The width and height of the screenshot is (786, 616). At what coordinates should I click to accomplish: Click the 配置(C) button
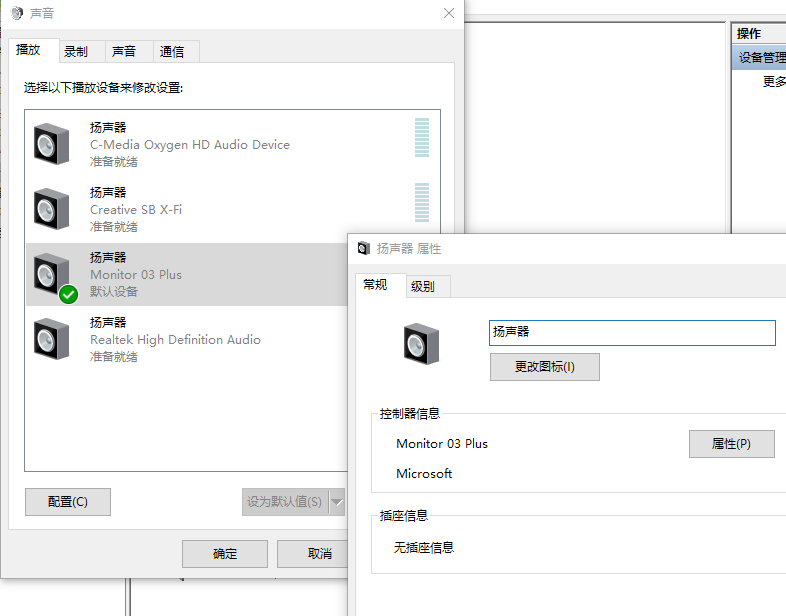click(68, 502)
